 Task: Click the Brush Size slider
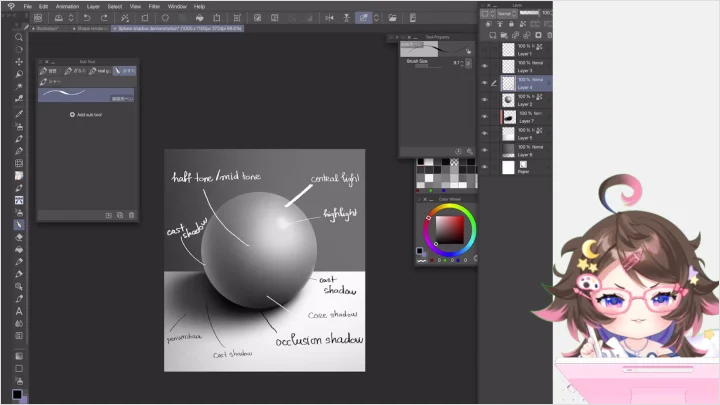428,66
